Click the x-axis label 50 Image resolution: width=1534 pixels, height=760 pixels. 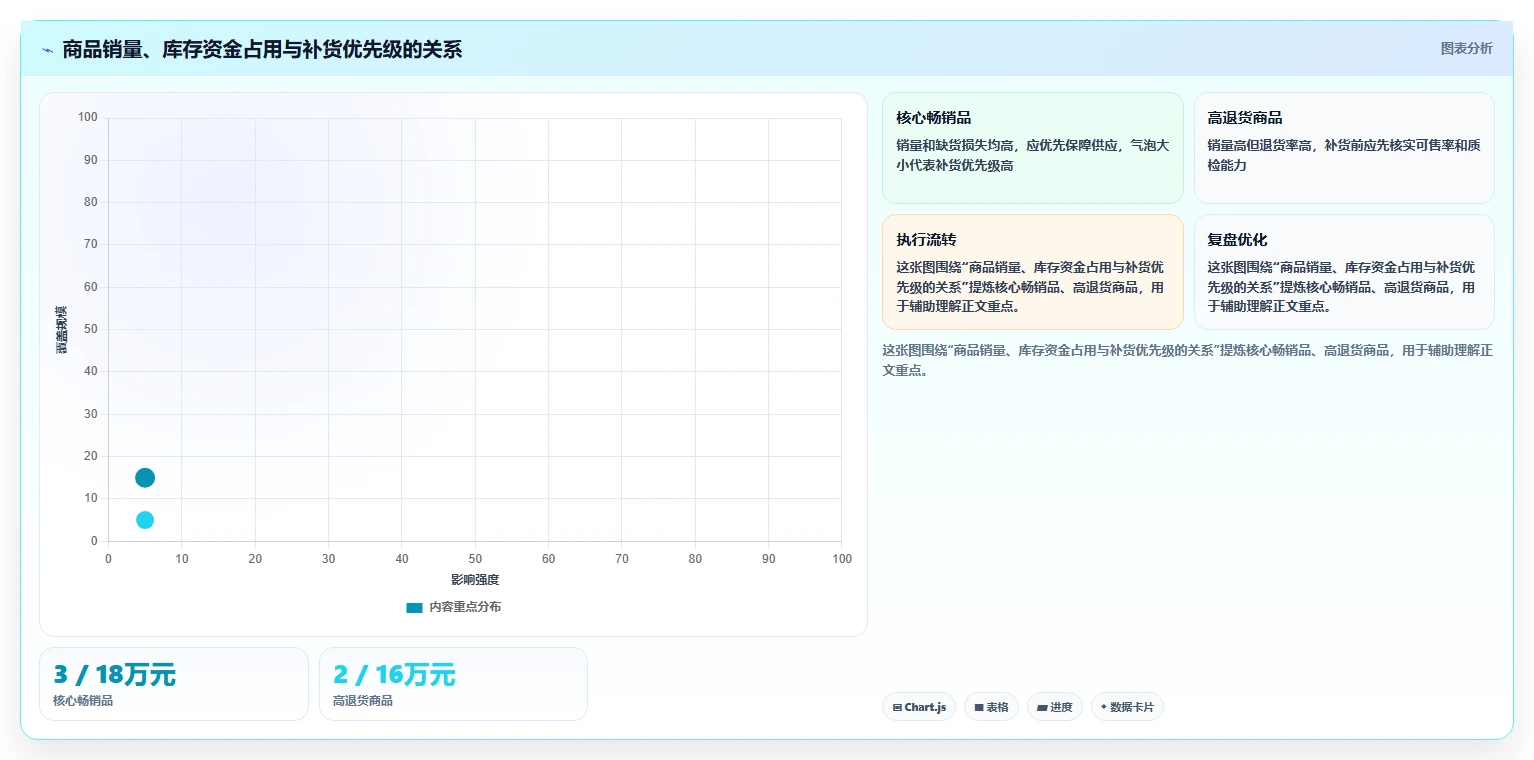tap(475, 559)
